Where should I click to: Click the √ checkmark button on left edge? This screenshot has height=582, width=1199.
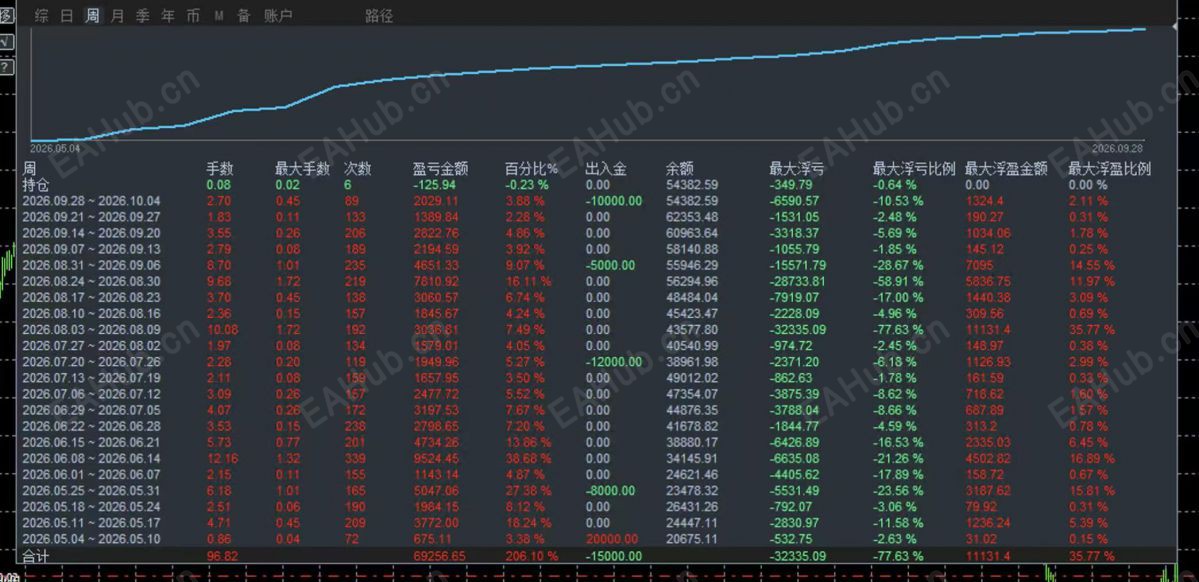pyautogui.click(x=6, y=42)
